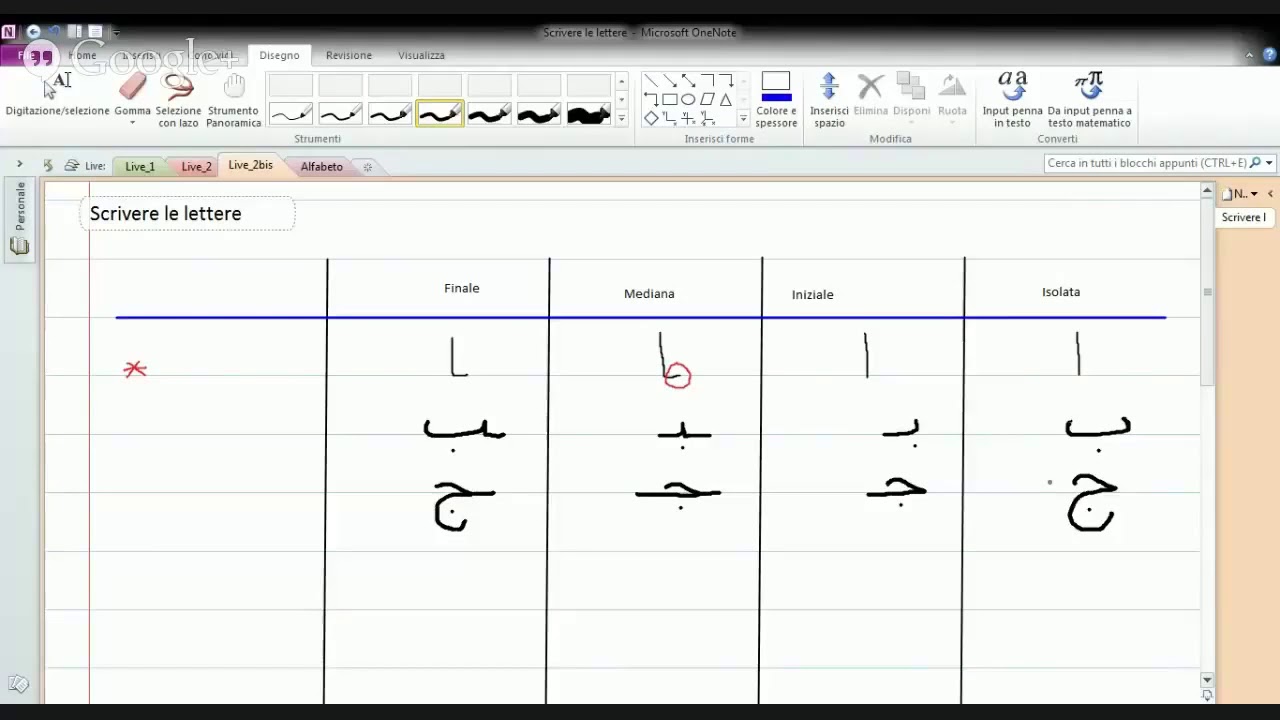Click the Finale column header text
The width and height of the screenshot is (1280, 720).
[x=462, y=288]
